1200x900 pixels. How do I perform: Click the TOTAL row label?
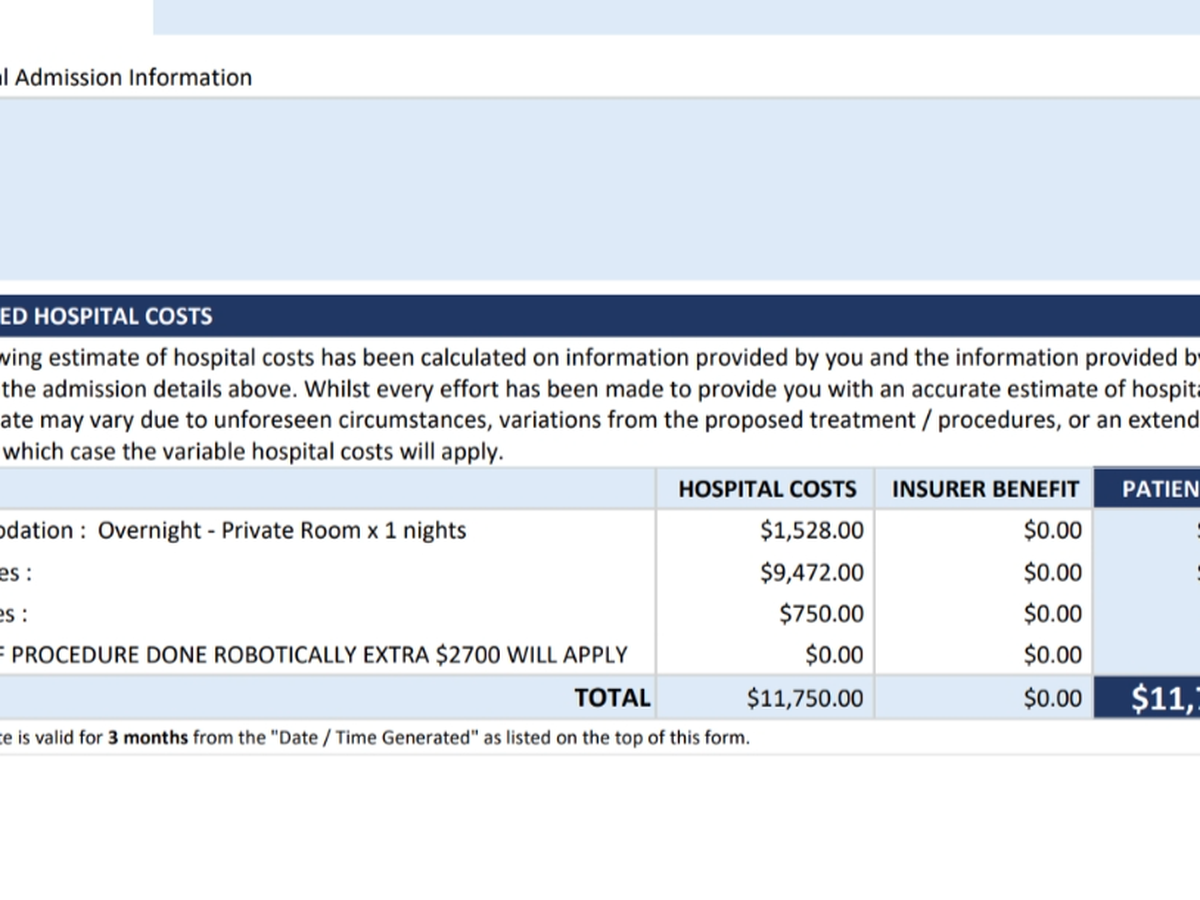[612, 697]
